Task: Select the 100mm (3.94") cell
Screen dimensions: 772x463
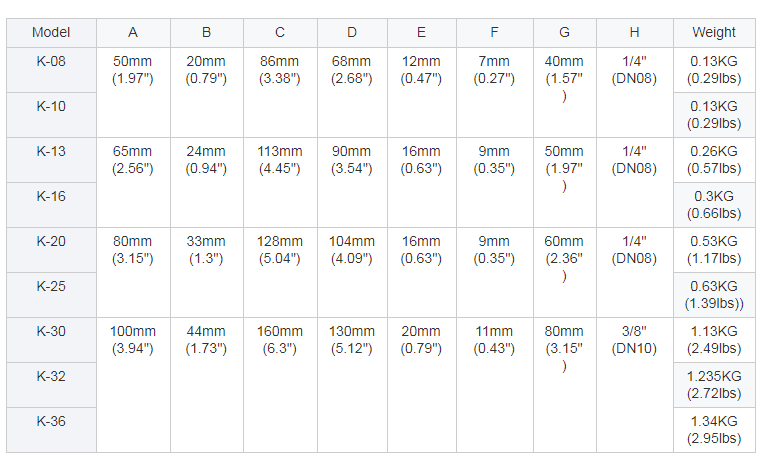Action: pyautogui.click(x=133, y=340)
